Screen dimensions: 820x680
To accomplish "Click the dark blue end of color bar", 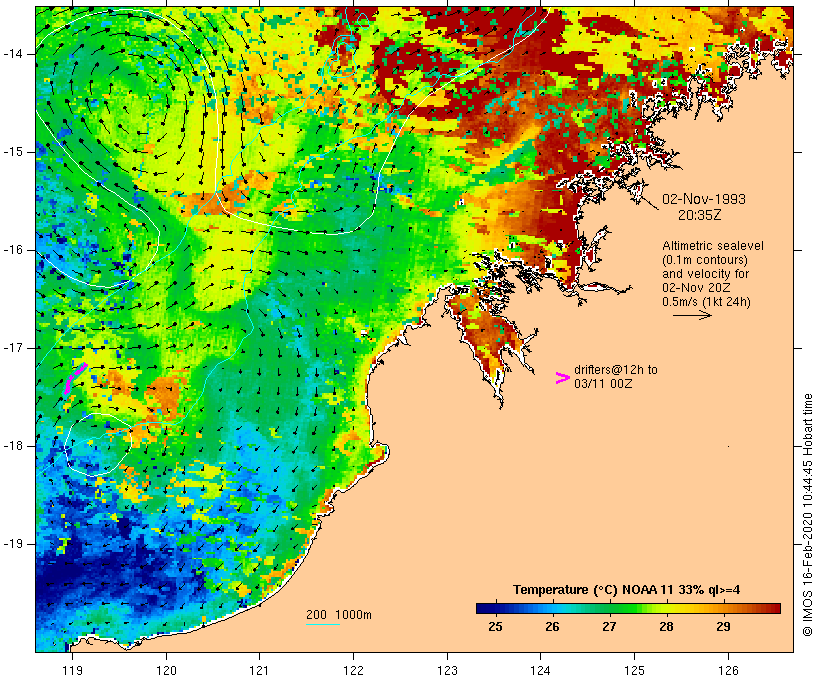I will pyautogui.click(x=484, y=608).
